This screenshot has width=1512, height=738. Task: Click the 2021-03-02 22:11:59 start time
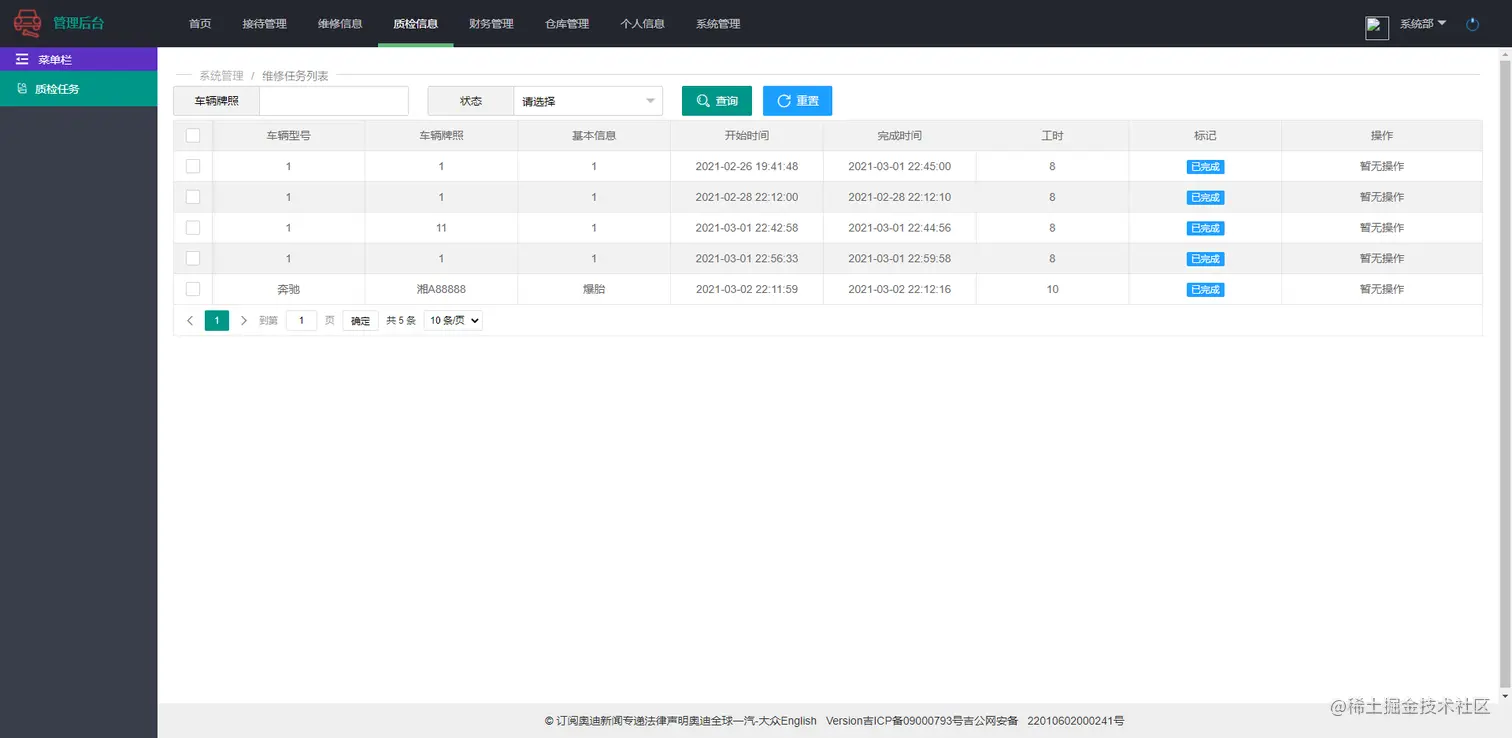(x=747, y=289)
